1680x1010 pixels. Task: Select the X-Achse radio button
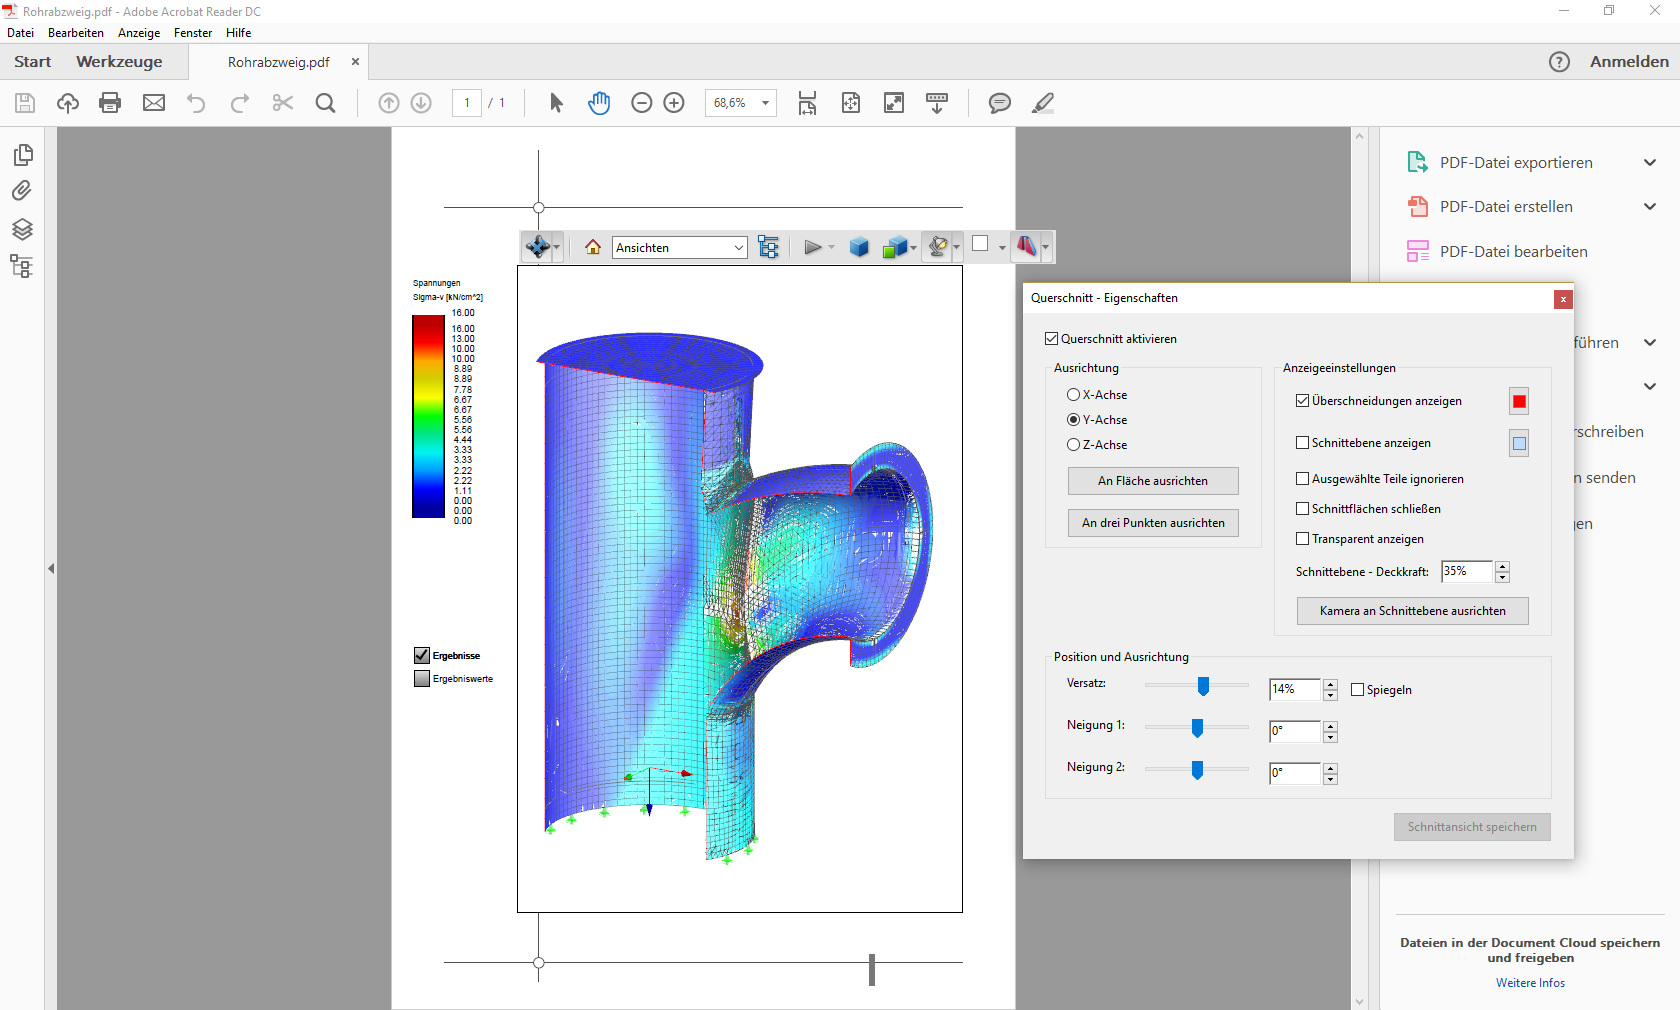1073,395
